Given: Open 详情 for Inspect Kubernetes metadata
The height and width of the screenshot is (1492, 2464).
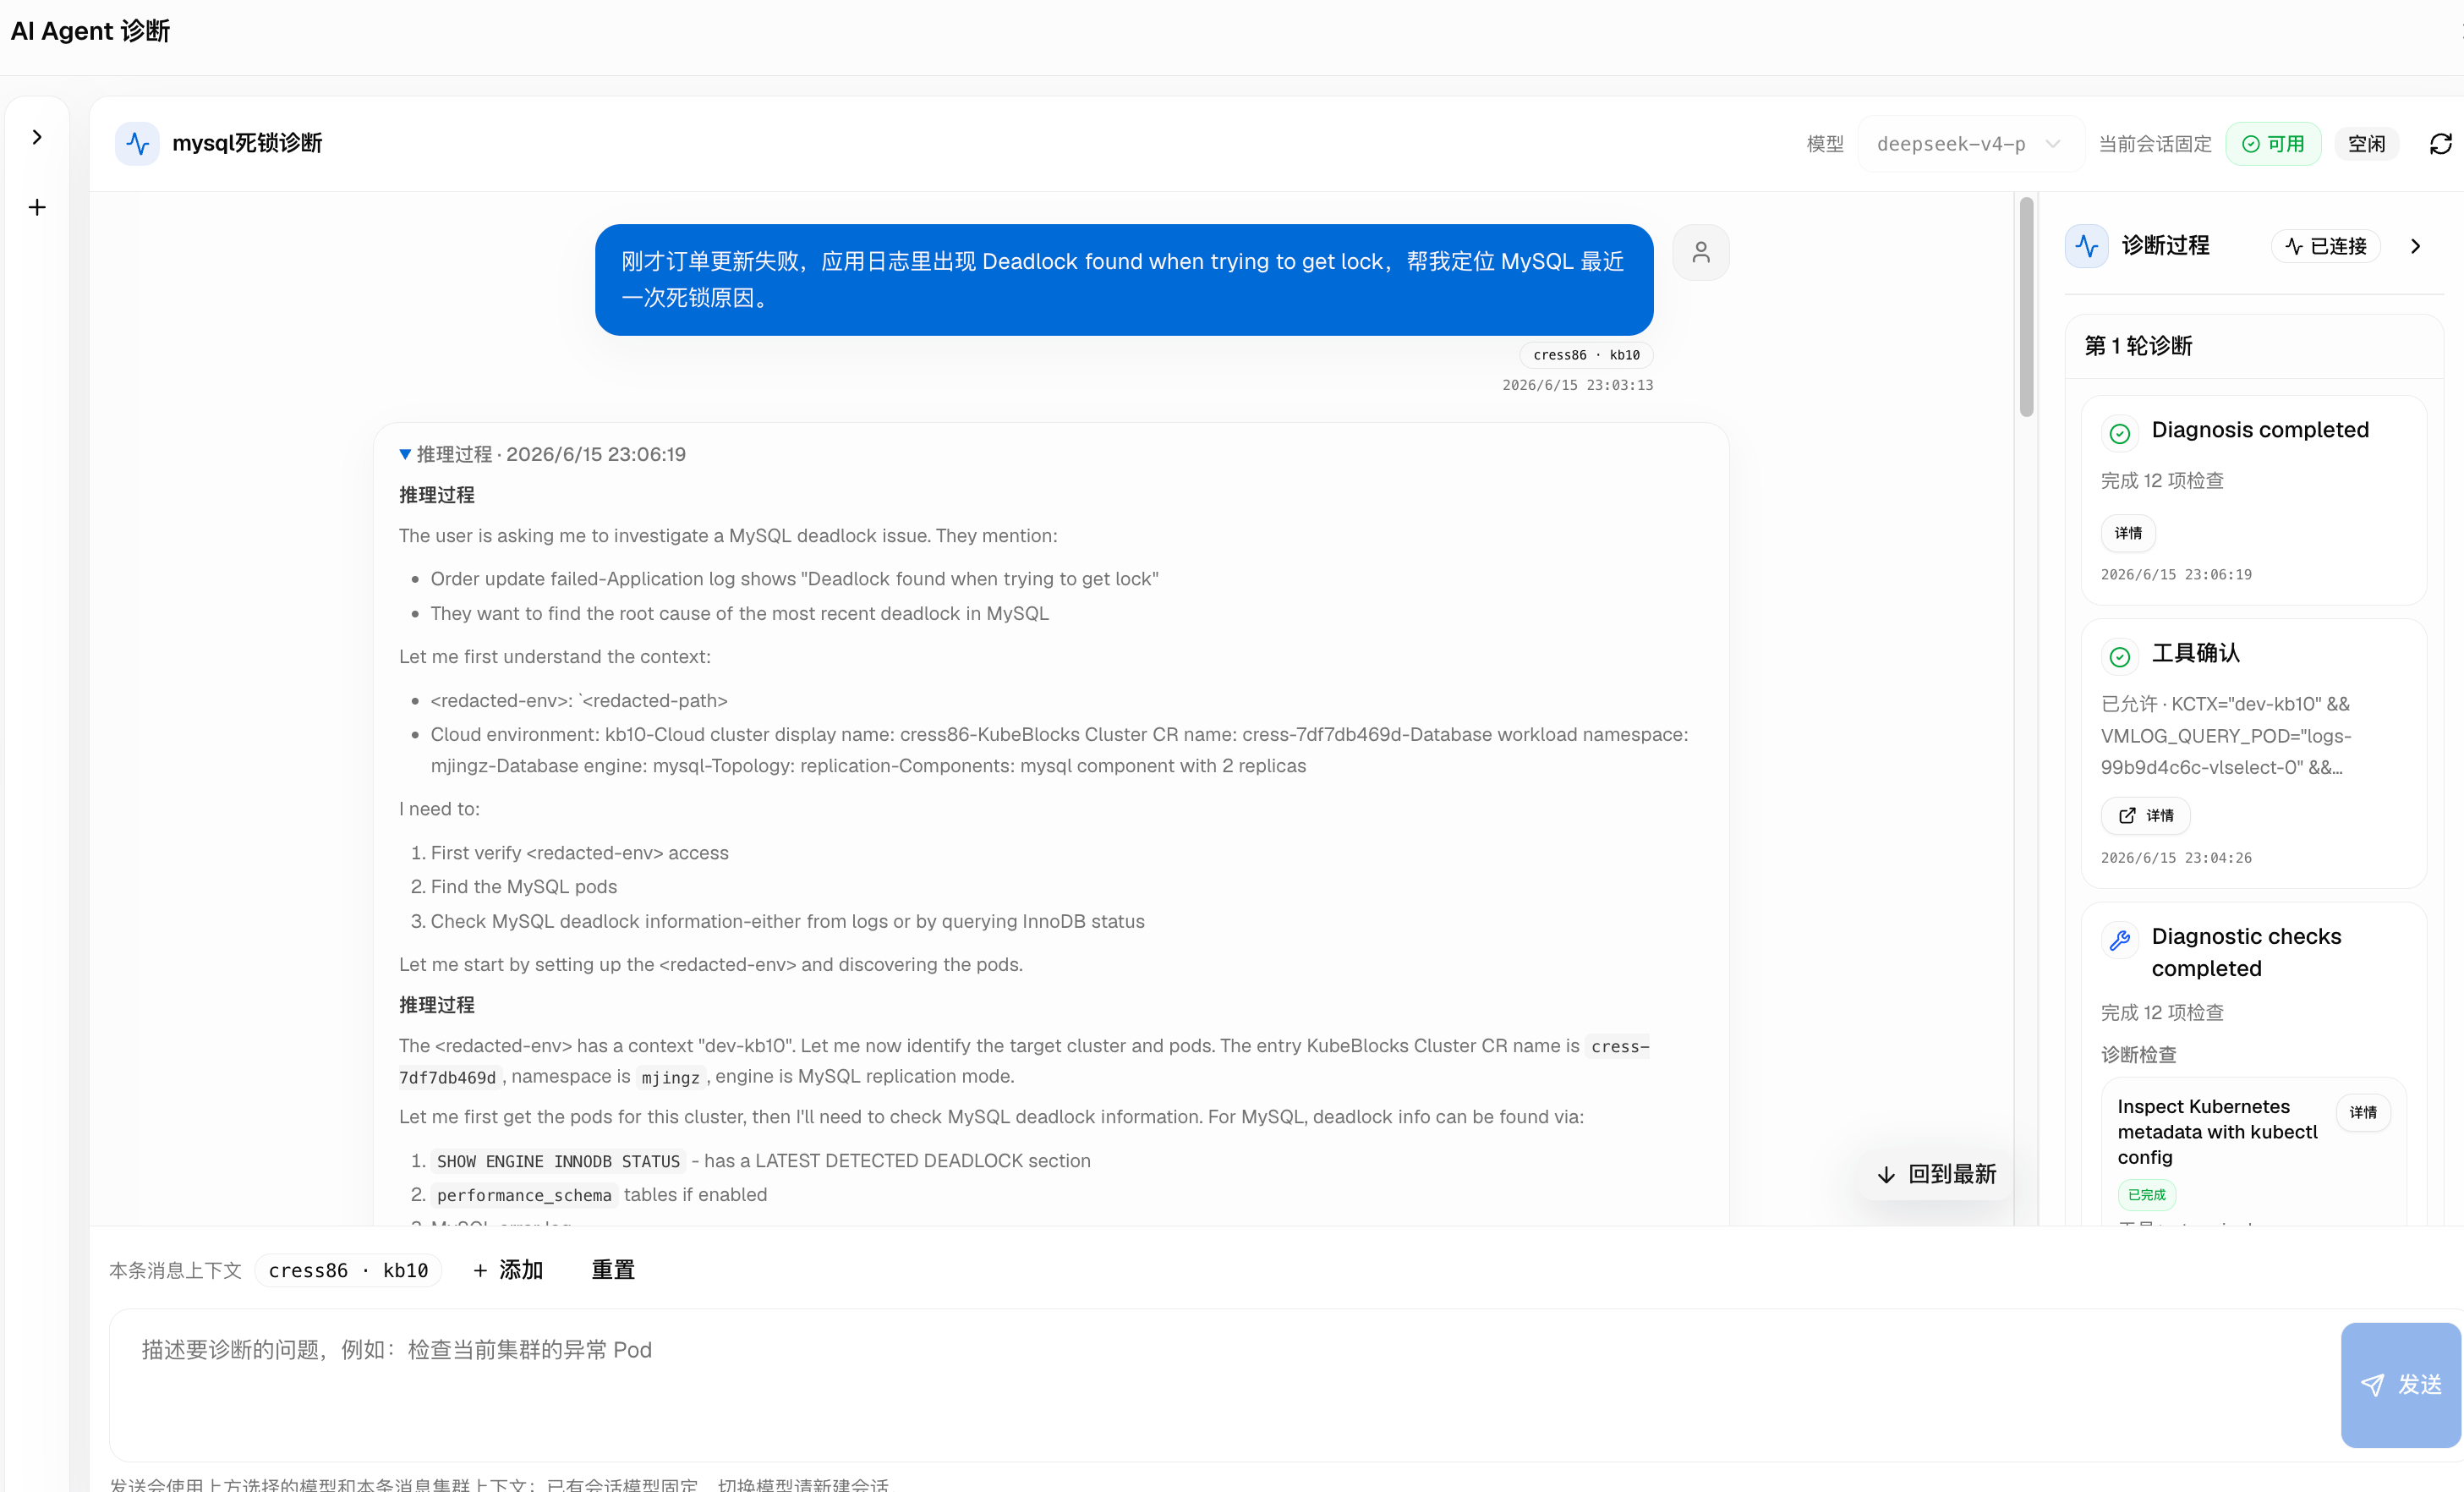Looking at the screenshot, I should click(x=2363, y=1113).
